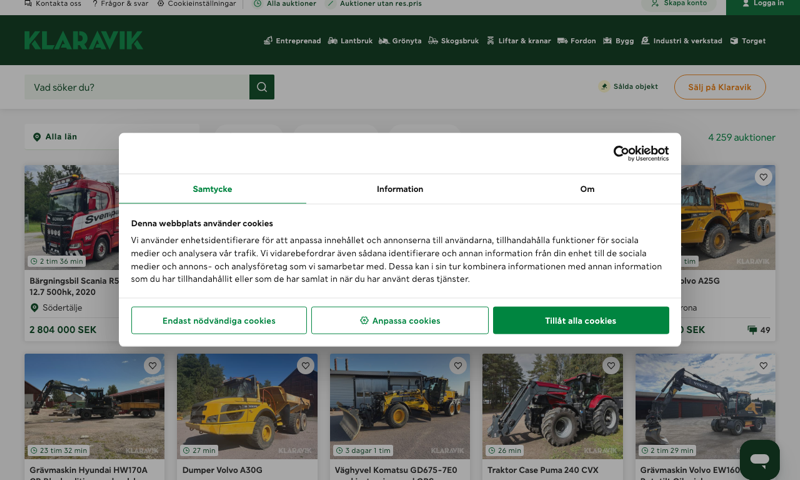
Task: Open the Väghyvel Komatsu GD675 photo
Action: (x=400, y=406)
